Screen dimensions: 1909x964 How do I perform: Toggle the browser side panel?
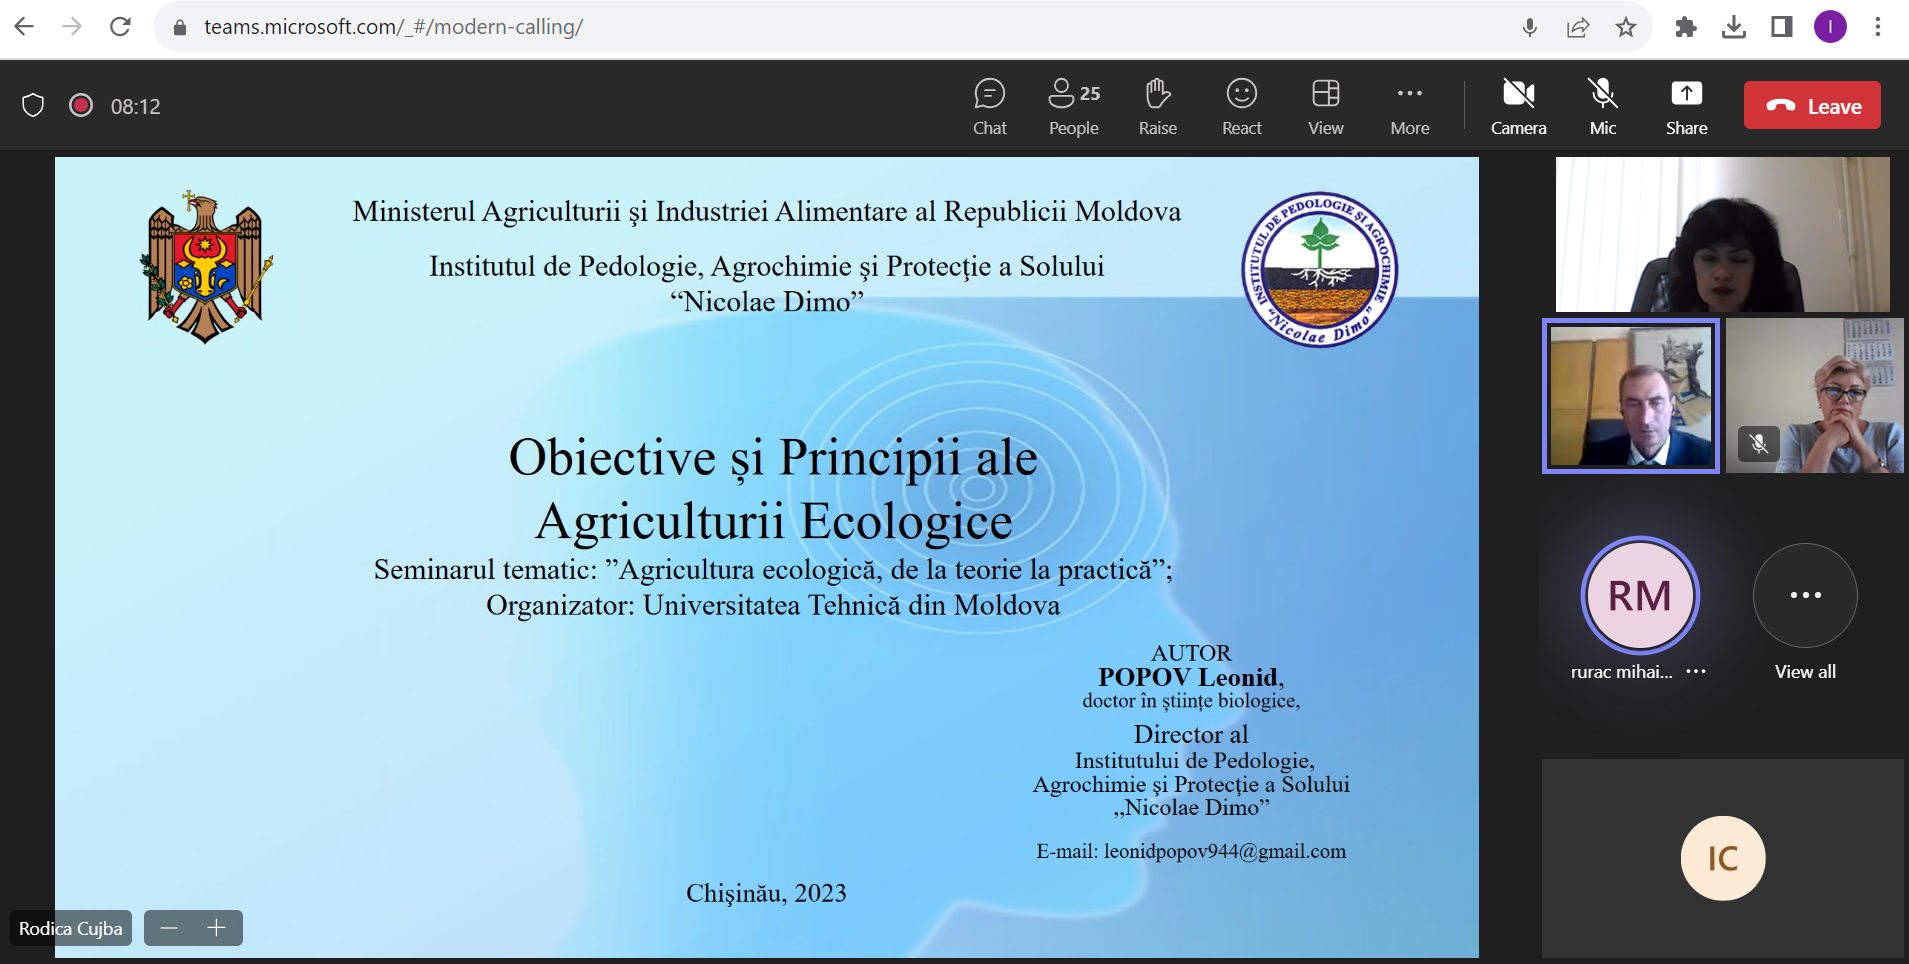tap(1782, 27)
